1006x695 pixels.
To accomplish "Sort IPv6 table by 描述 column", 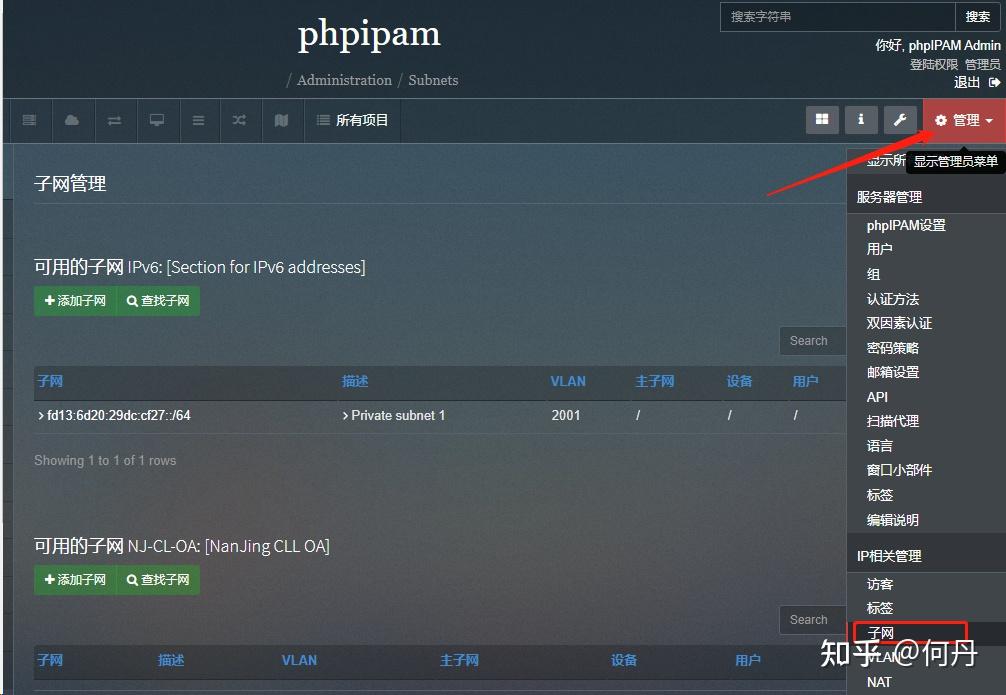I will pos(355,381).
